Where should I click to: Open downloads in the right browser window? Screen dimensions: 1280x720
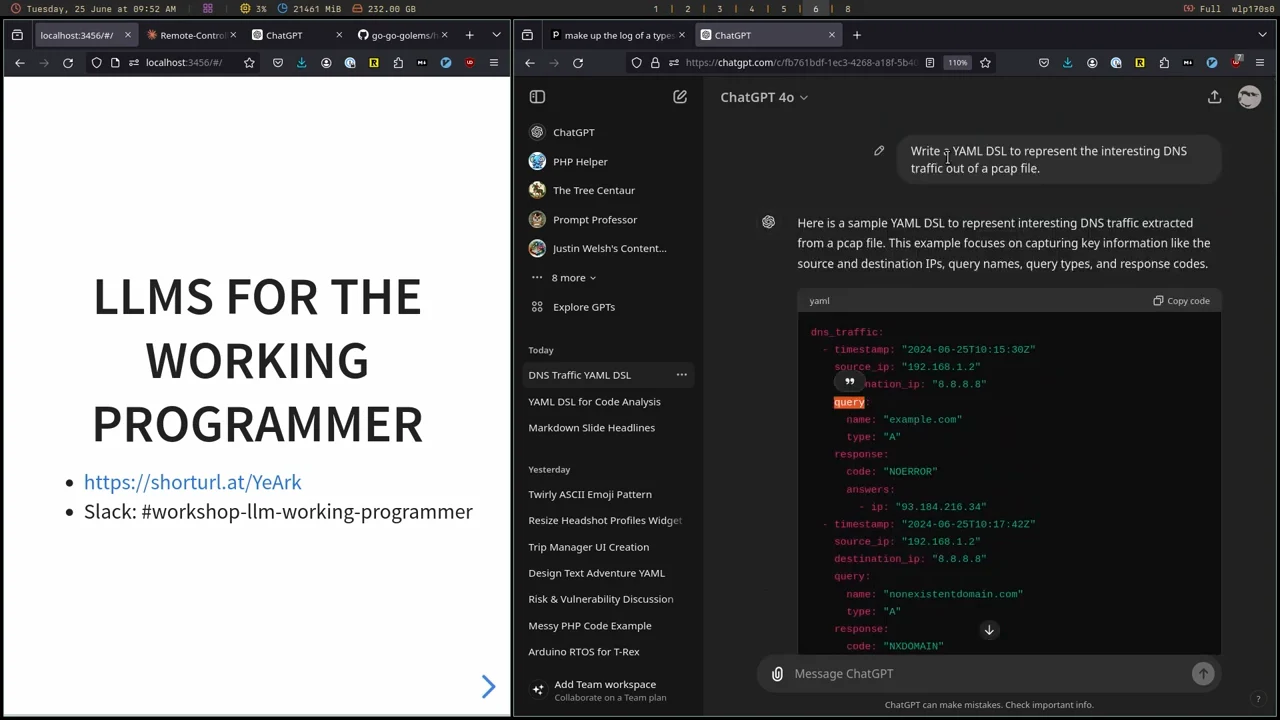[x=1067, y=63]
